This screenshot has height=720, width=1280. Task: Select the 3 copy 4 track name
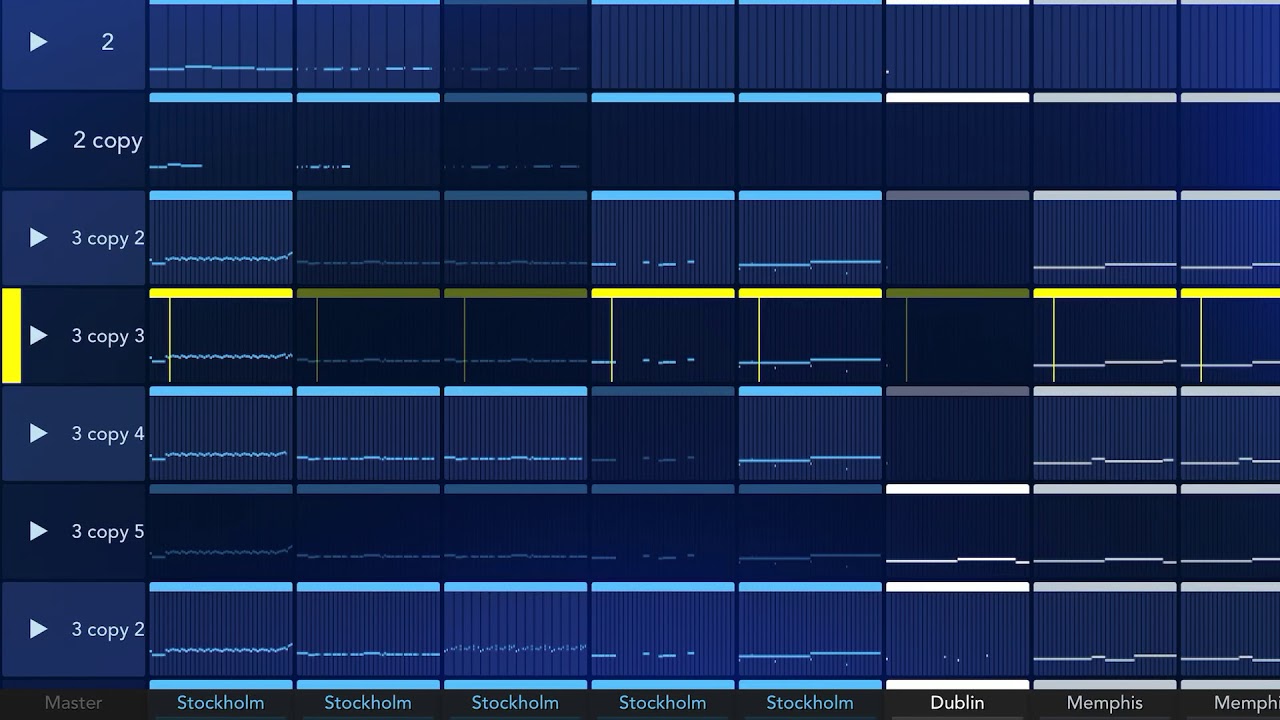tap(108, 434)
